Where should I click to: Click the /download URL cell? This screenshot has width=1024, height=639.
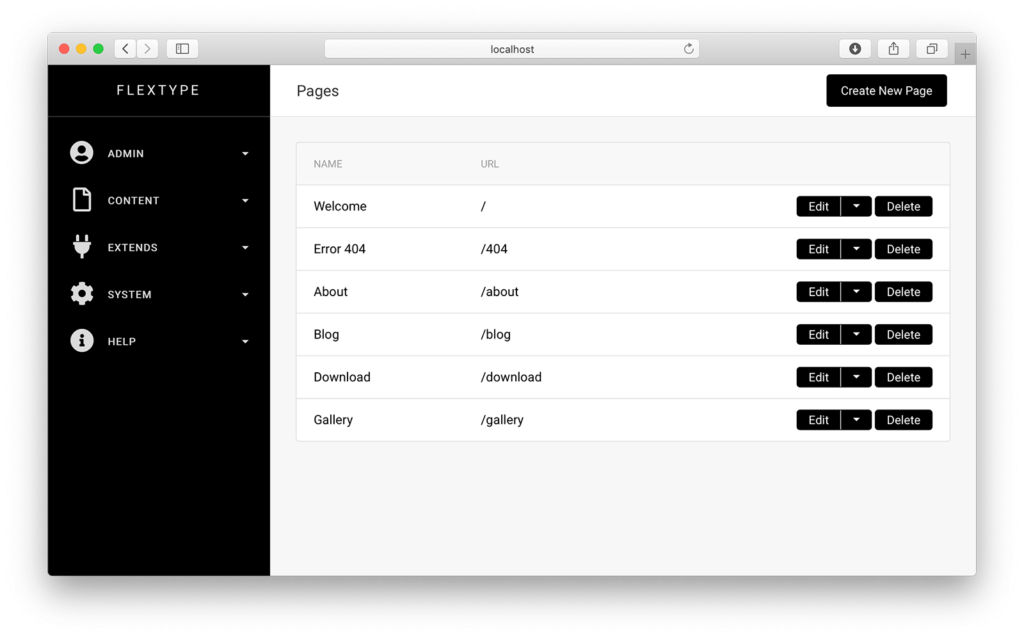[x=511, y=377]
